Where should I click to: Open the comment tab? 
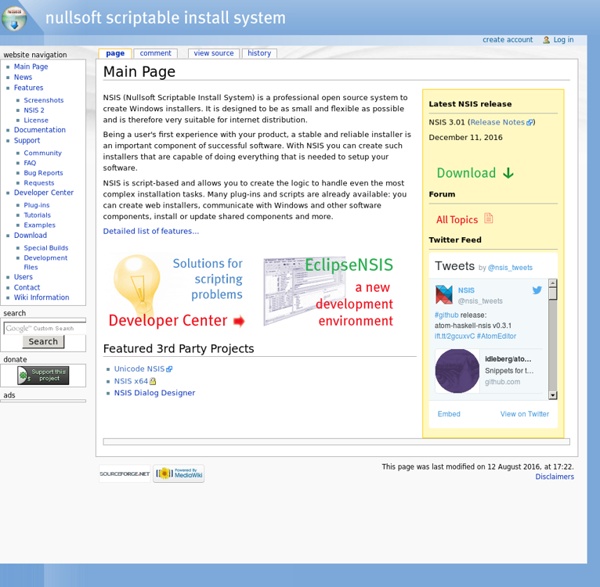pyautogui.click(x=155, y=53)
